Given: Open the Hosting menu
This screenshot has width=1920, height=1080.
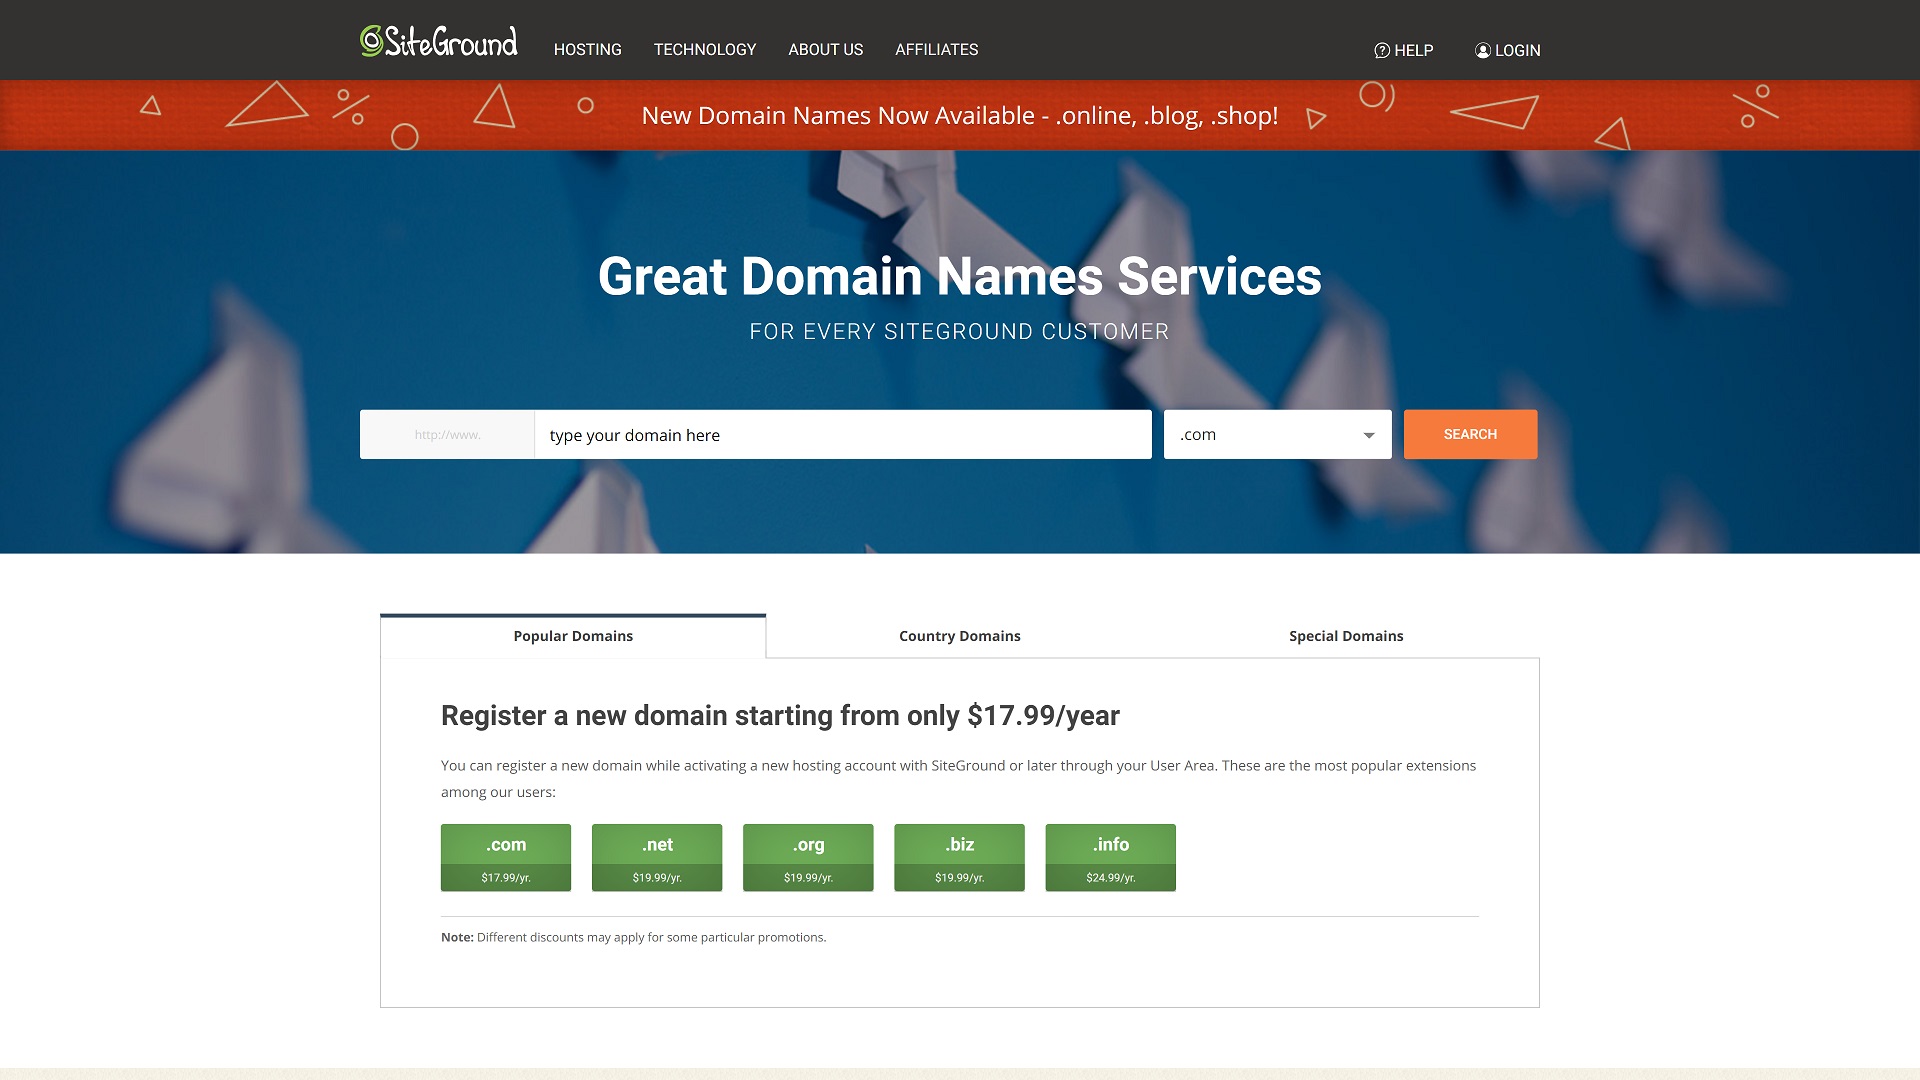Looking at the screenshot, I should pos(588,50).
